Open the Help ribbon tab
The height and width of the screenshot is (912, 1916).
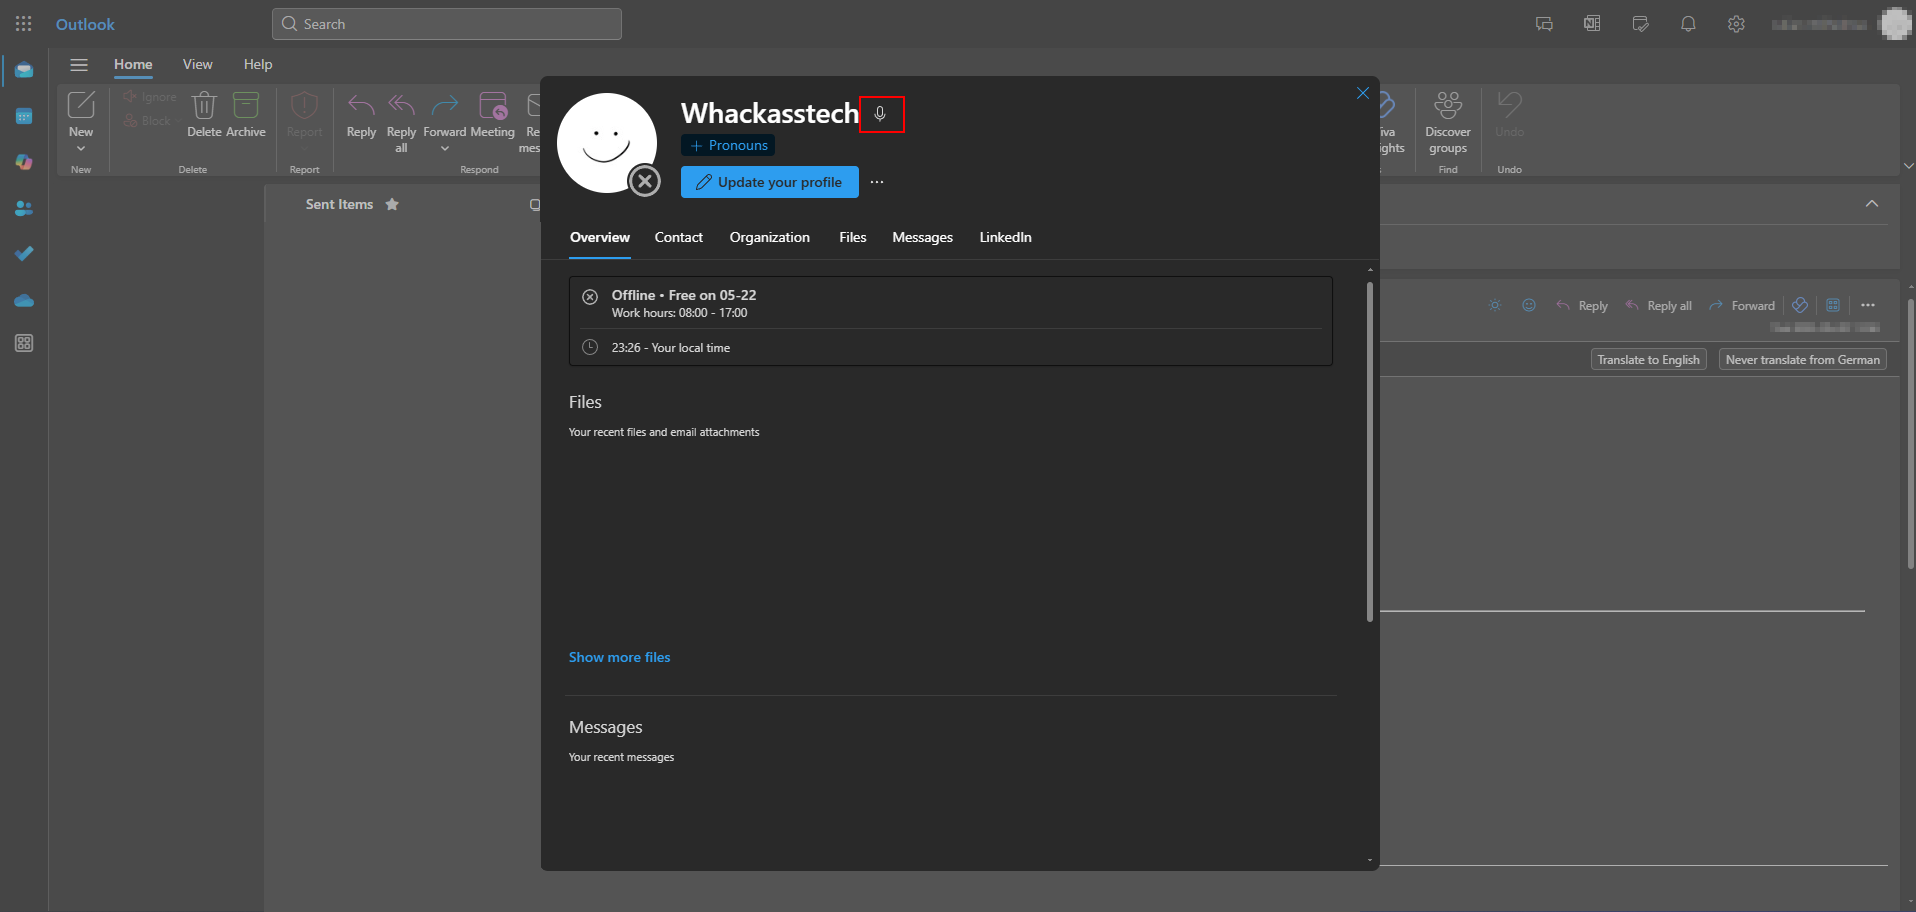(258, 65)
